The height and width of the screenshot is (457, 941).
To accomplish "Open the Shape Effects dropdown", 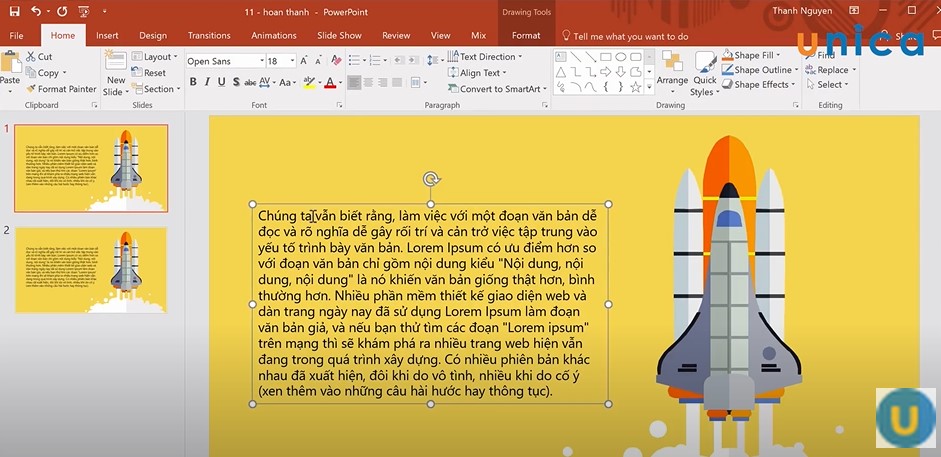I will click(760, 85).
